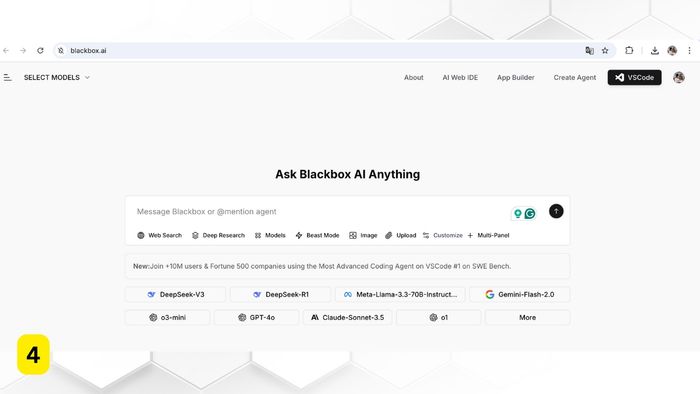This screenshot has height=394, width=700.
Task: Toggle Beast Mode
Action: click(317, 235)
